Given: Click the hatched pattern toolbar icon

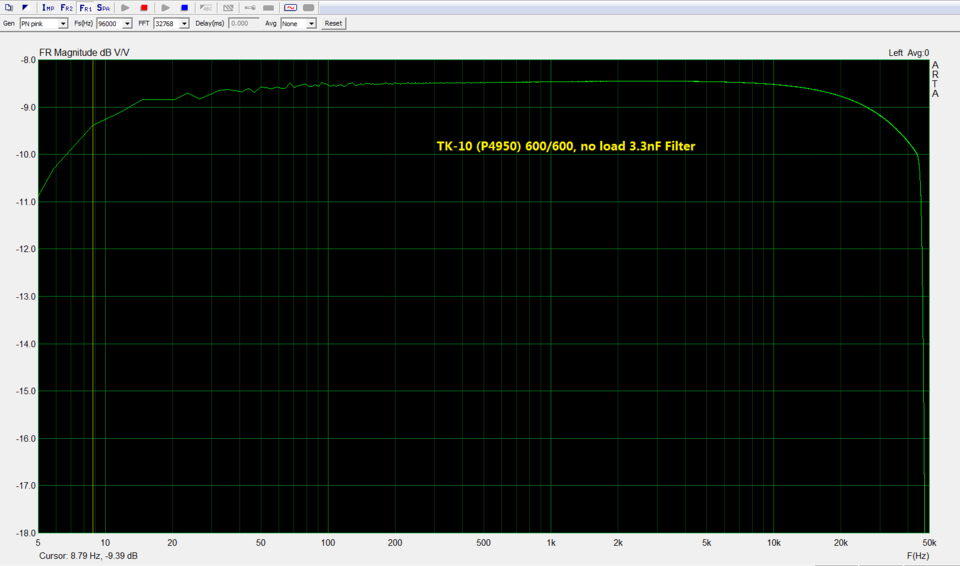Looking at the screenshot, I should coord(228,7).
